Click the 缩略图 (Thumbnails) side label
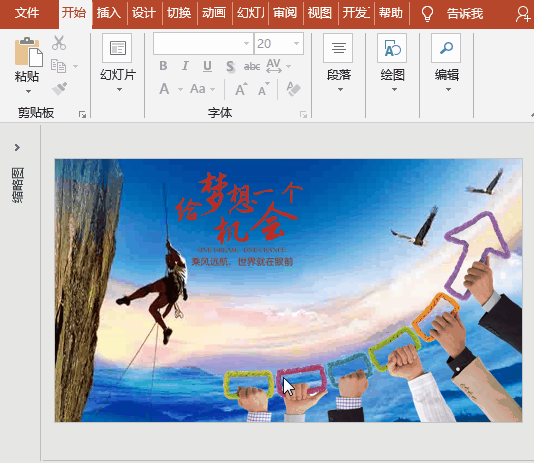 (18, 185)
